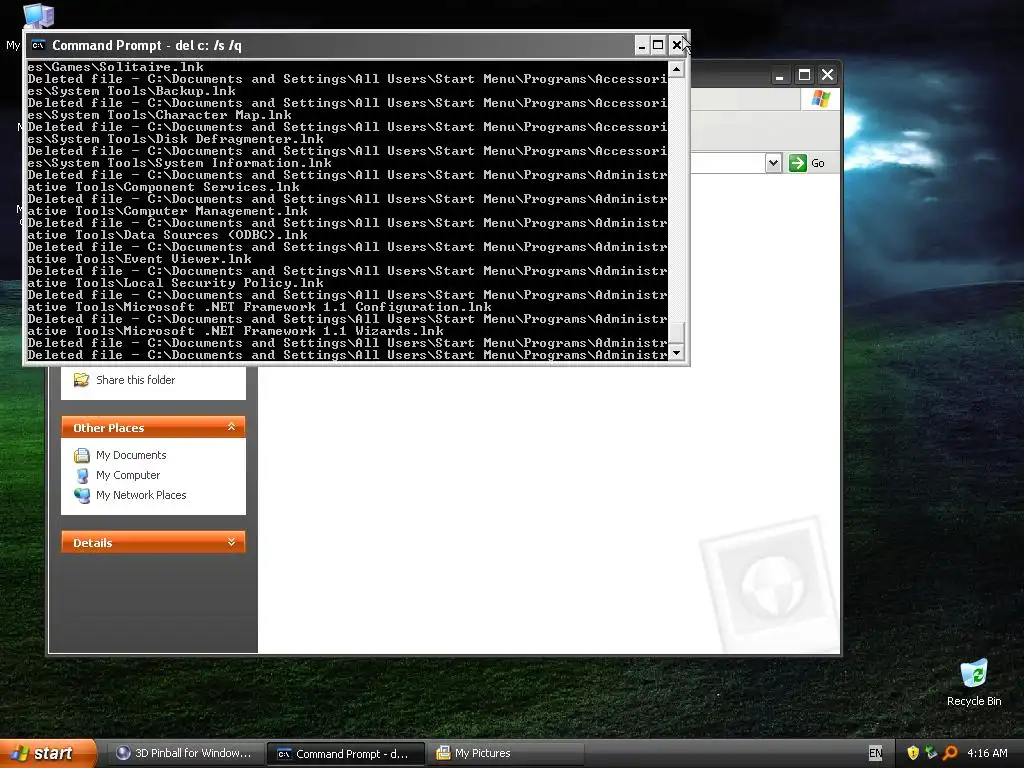The height and width of the screenshot is (768, 1024).
Task: Click the 'ative Tools\Computer Management.lnk' console line
Action: coord(167,211)
